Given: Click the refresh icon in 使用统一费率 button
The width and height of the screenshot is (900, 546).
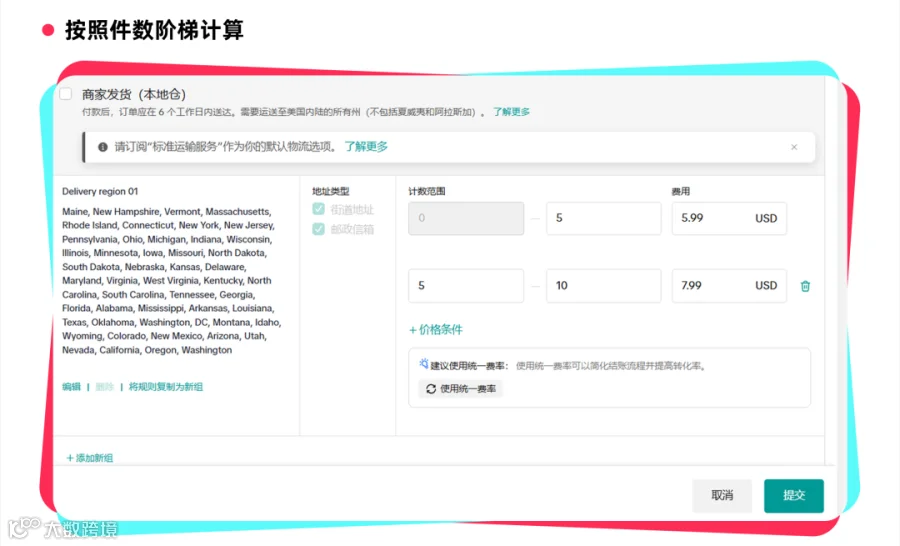Looking at the screenshot, I should pos(430,389).
